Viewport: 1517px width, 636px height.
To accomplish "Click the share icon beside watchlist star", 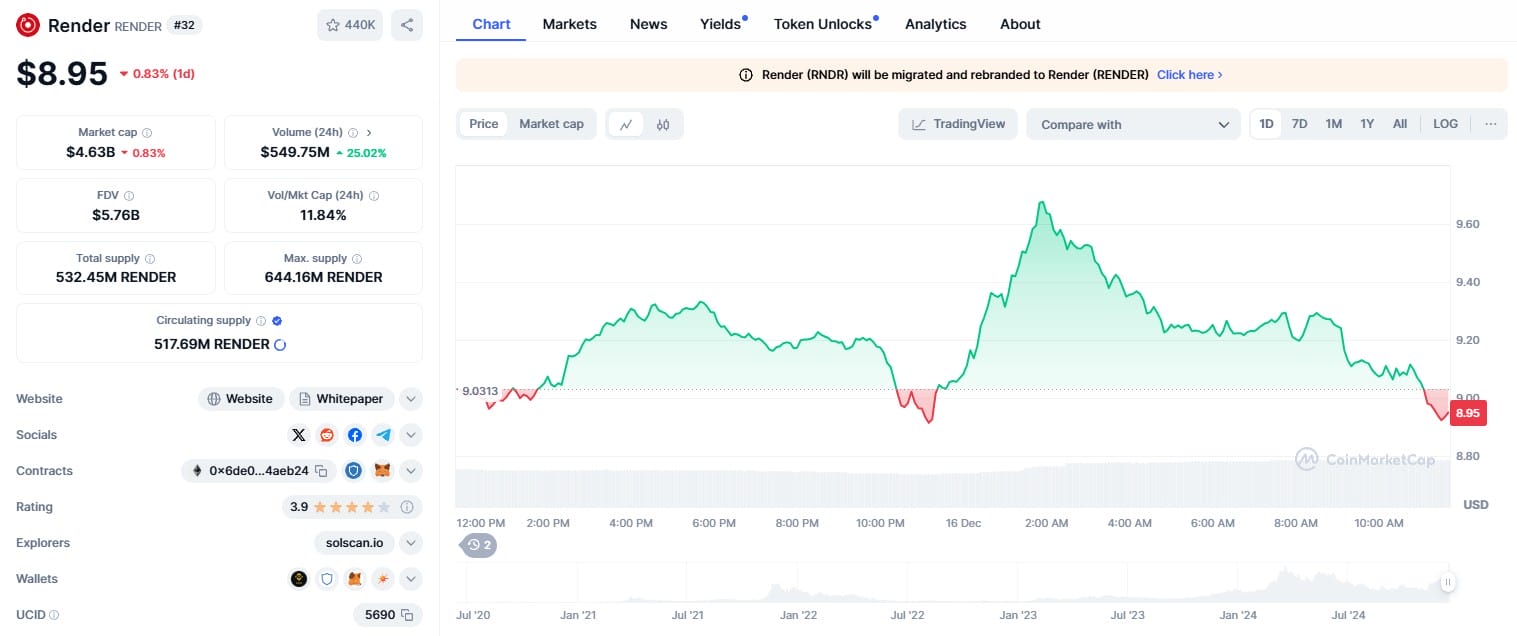I will (406, 25).
